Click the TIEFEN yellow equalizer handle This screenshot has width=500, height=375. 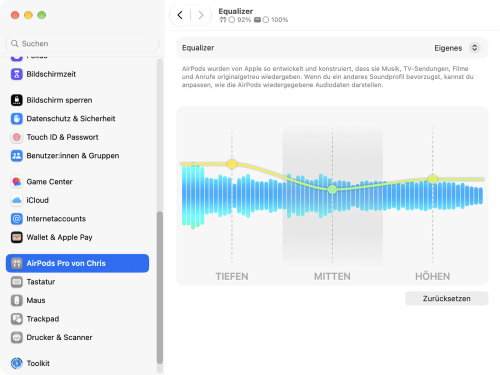point(232,164)
